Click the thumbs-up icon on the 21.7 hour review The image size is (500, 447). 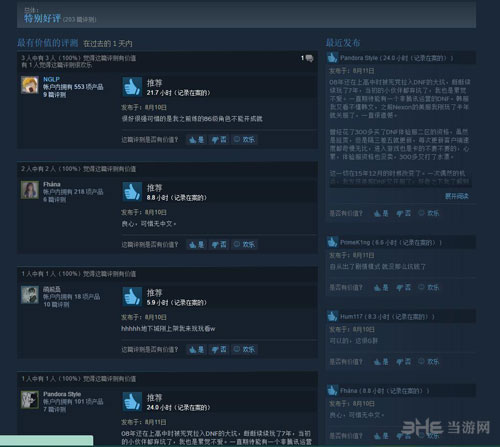[x=132, y=87]
